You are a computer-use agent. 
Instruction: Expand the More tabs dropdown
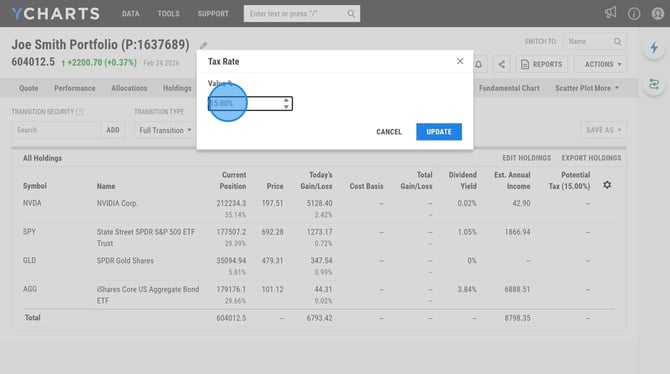coord(606,88)
